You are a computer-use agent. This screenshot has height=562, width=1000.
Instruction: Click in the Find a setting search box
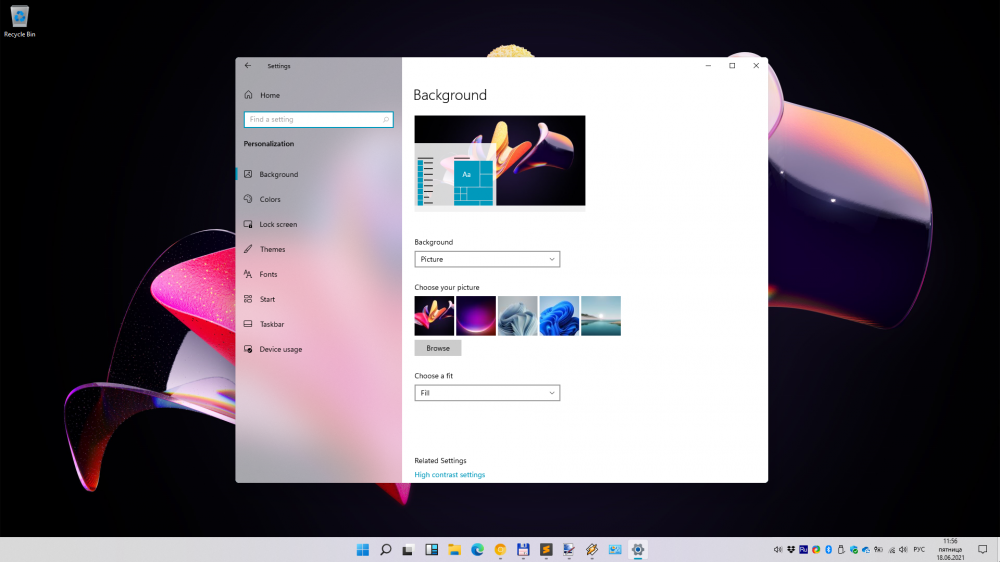coord(312,119)
